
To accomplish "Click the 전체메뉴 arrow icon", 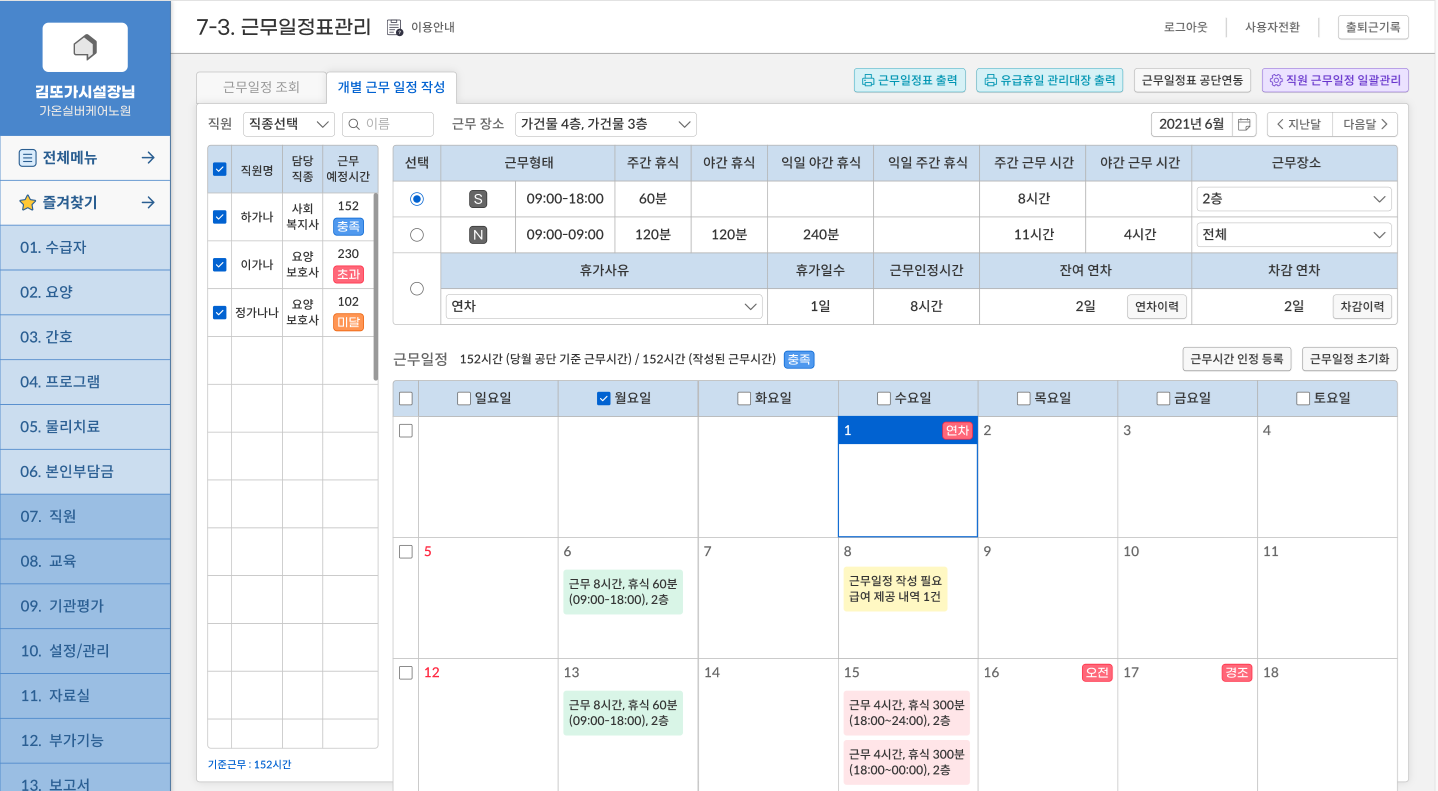I will tap(148, 157).
